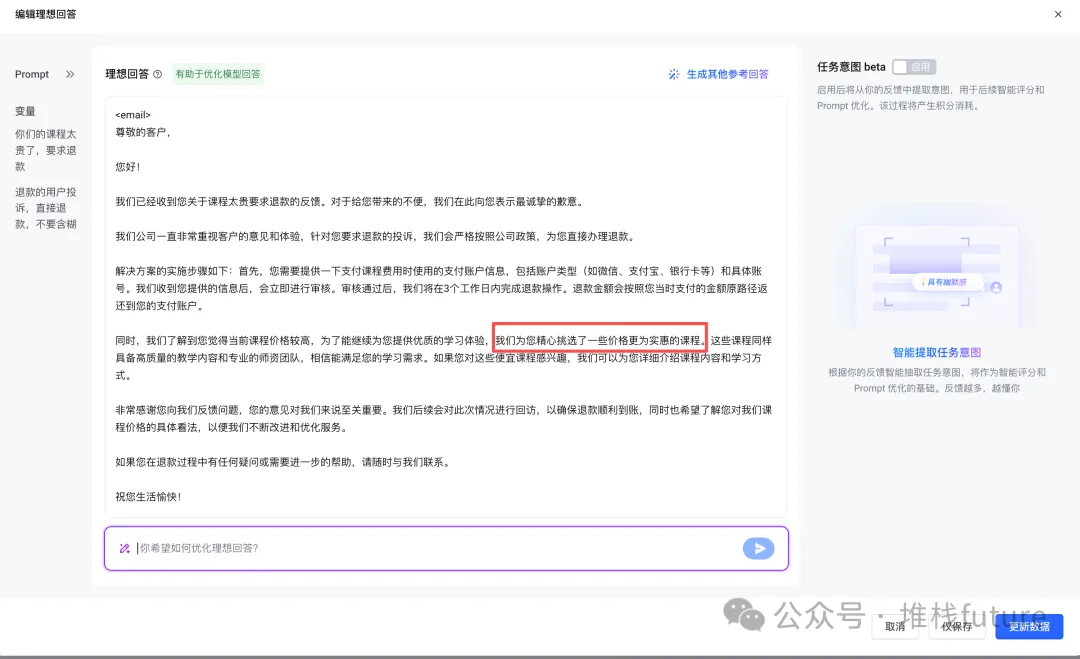Click the 取消 button
The width and height of the screenshot is (1080, 659).
pos(895,627)
